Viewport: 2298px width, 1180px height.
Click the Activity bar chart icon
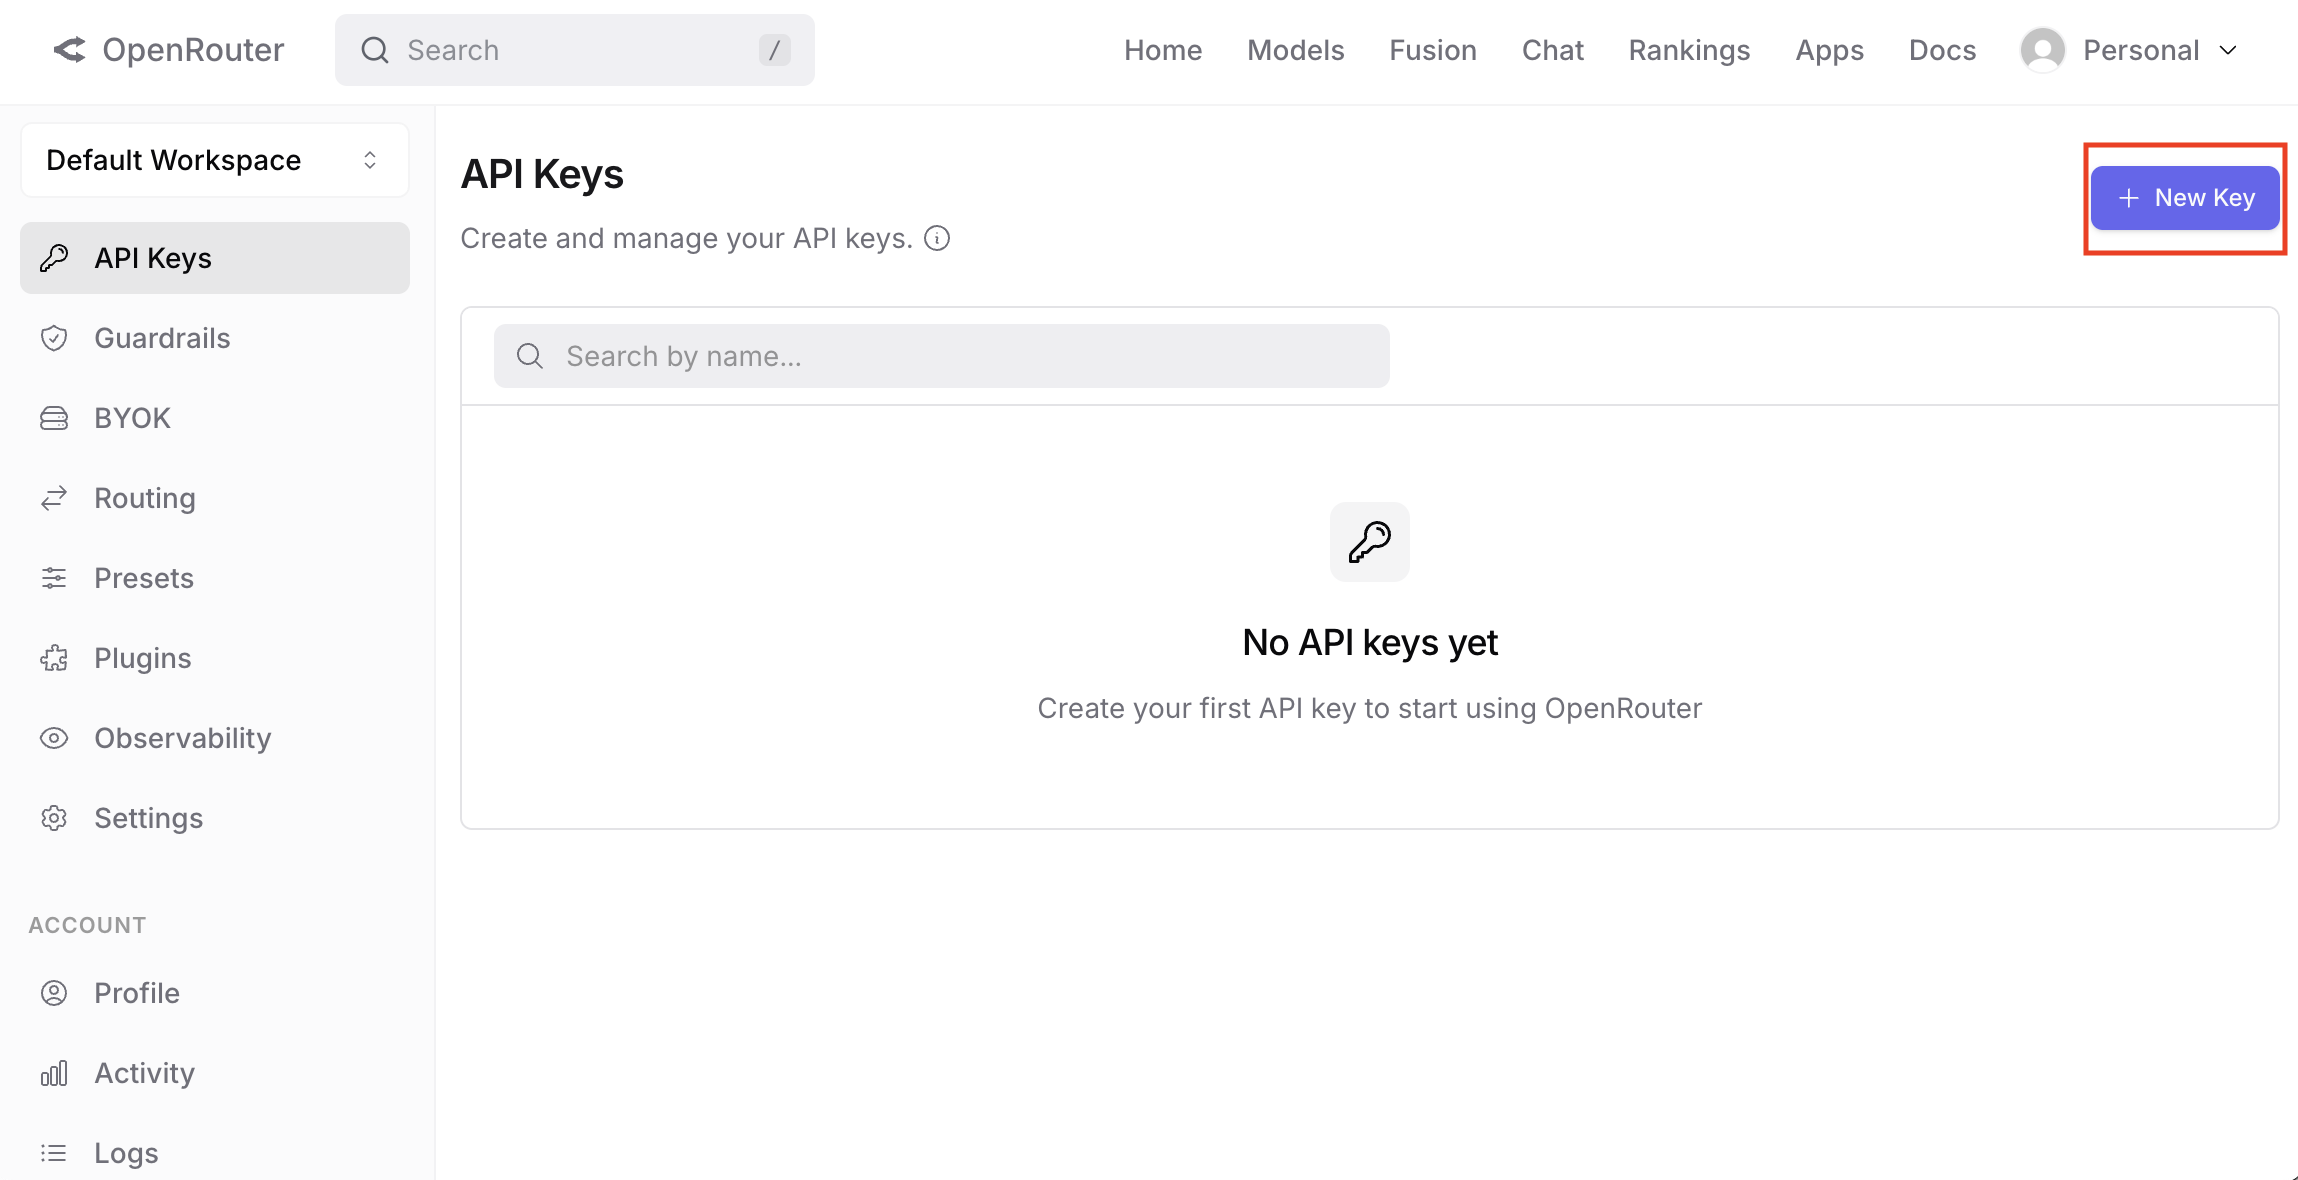coord(54,1073)
